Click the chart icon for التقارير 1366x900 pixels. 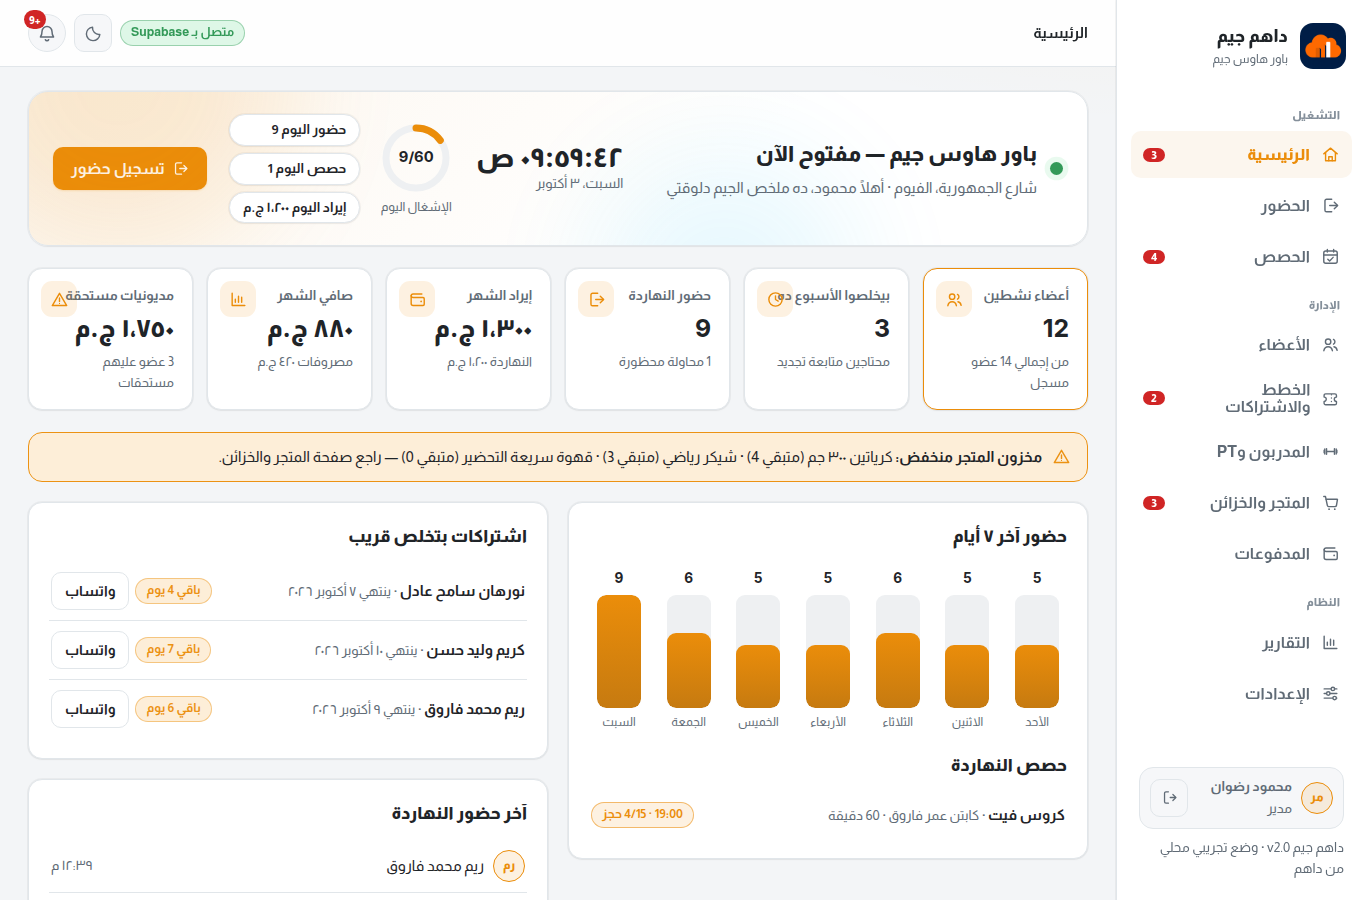click(x=1330, y=643)
